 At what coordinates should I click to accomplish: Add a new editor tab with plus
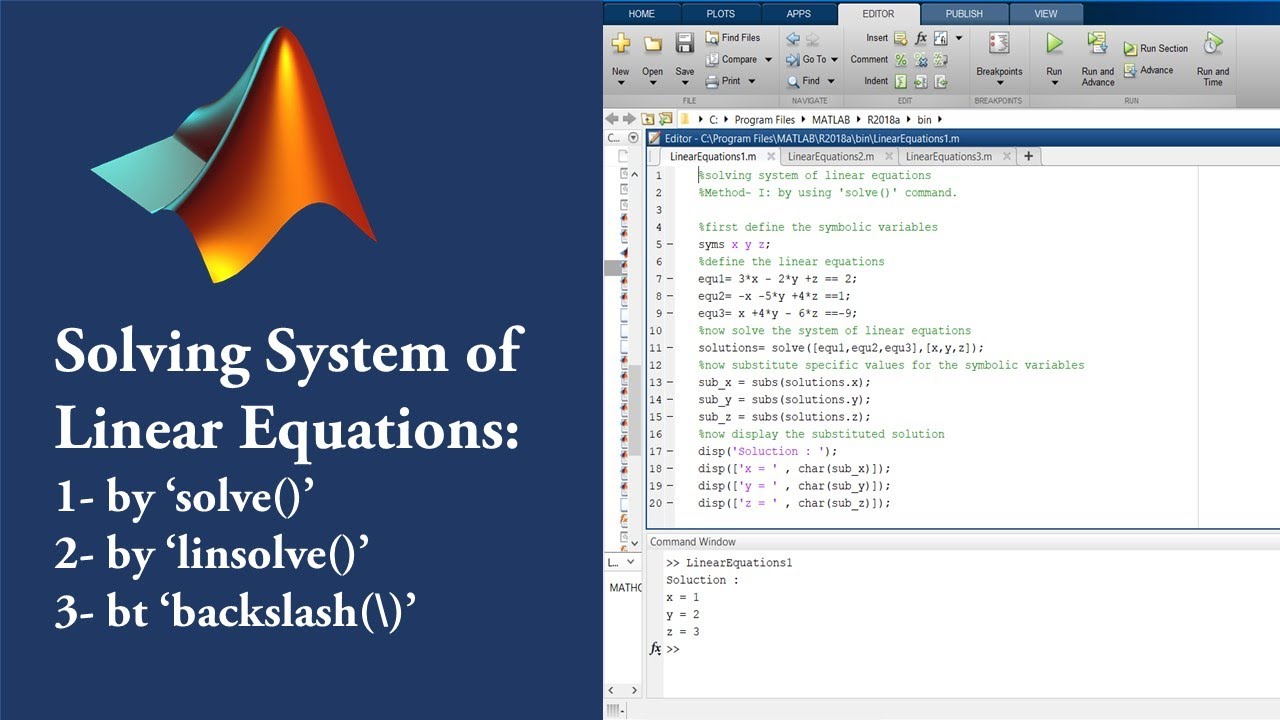point(1028,156)
